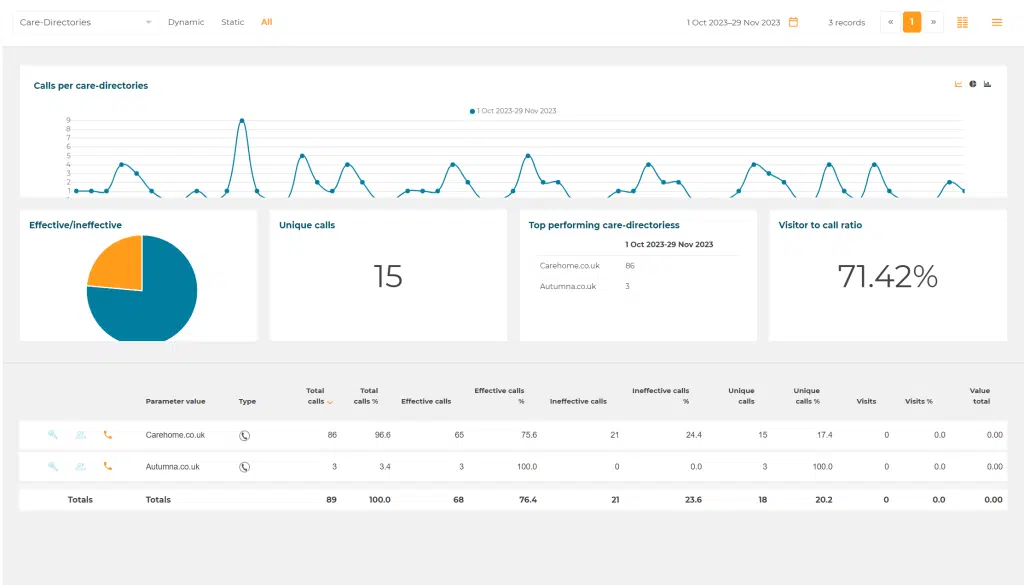The image size is (1024, 585).
Task: Sort by Total calls % column
Action: coord(366,396)
